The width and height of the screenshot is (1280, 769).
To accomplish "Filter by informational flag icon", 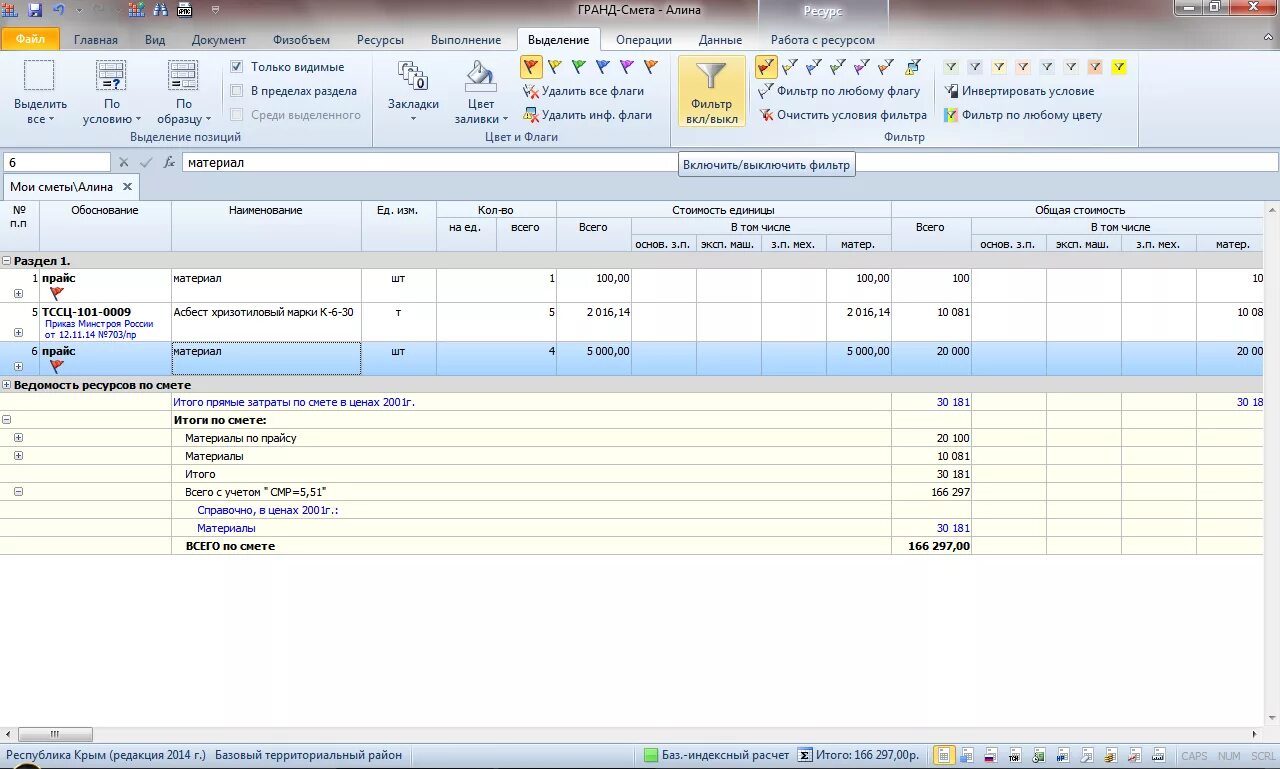I will pyautogui.click(x=913, y=67).
